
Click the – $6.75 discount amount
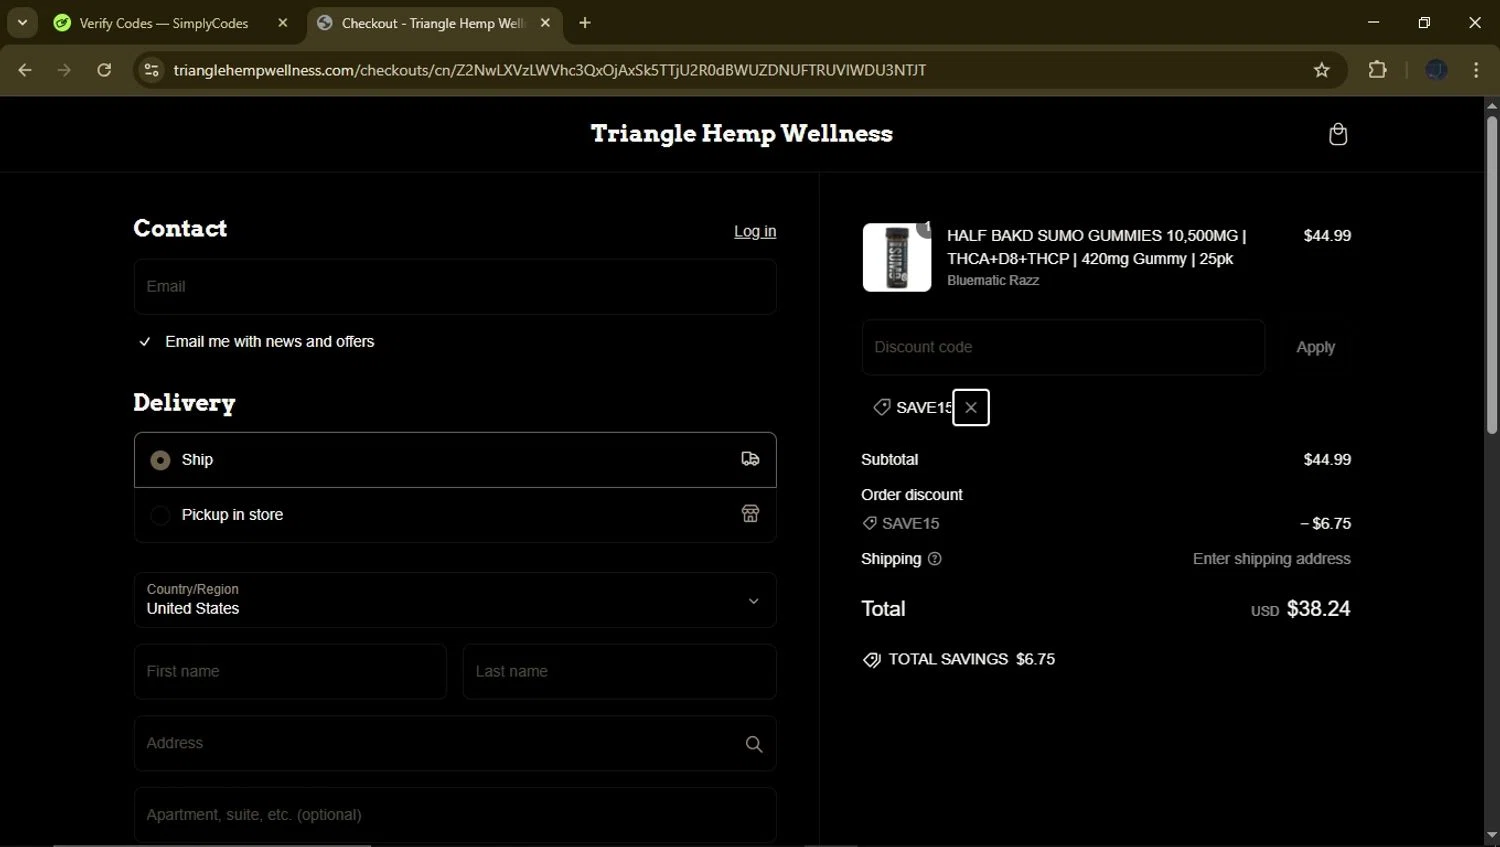click(1326, 523)
